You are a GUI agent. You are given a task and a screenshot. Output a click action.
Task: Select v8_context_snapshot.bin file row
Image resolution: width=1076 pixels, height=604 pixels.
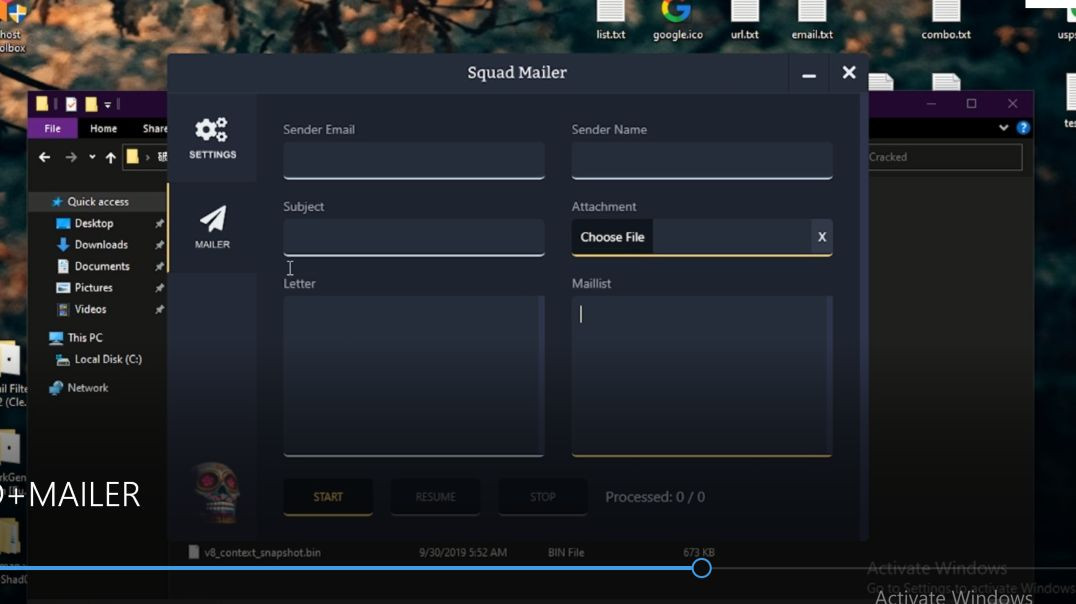[453, 552]
